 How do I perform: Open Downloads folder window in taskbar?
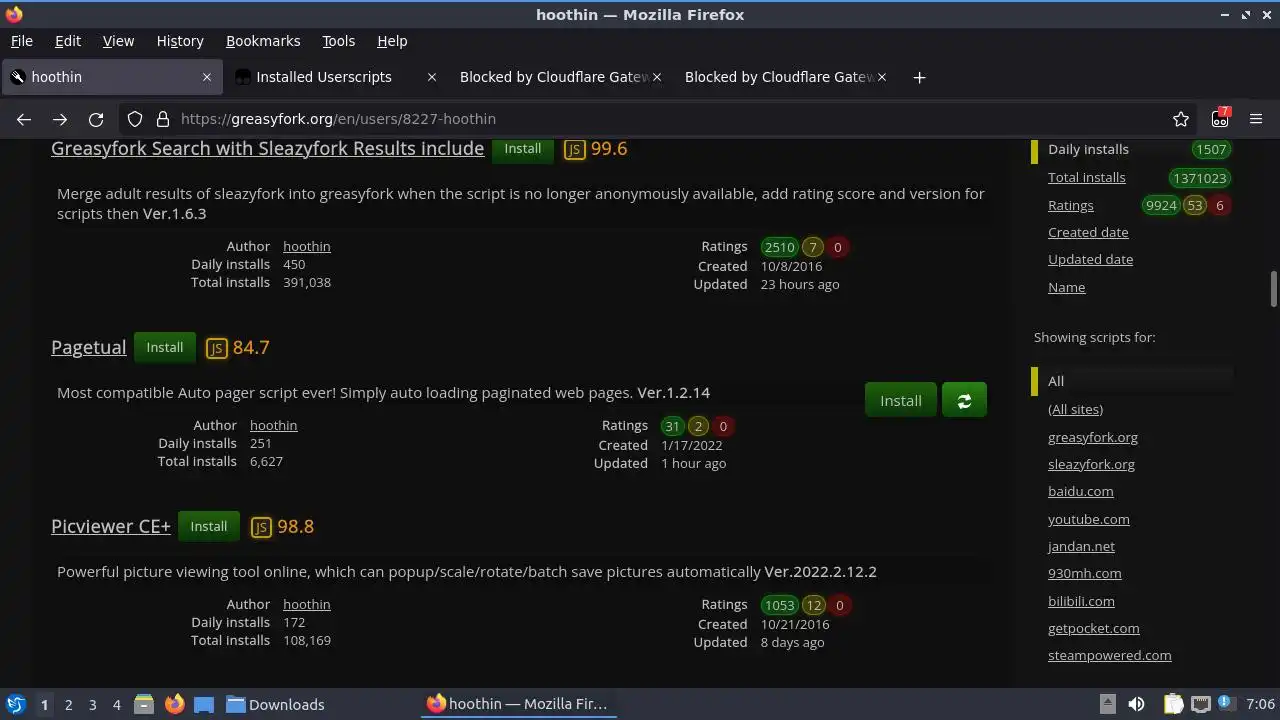click(x=275, y=704)
